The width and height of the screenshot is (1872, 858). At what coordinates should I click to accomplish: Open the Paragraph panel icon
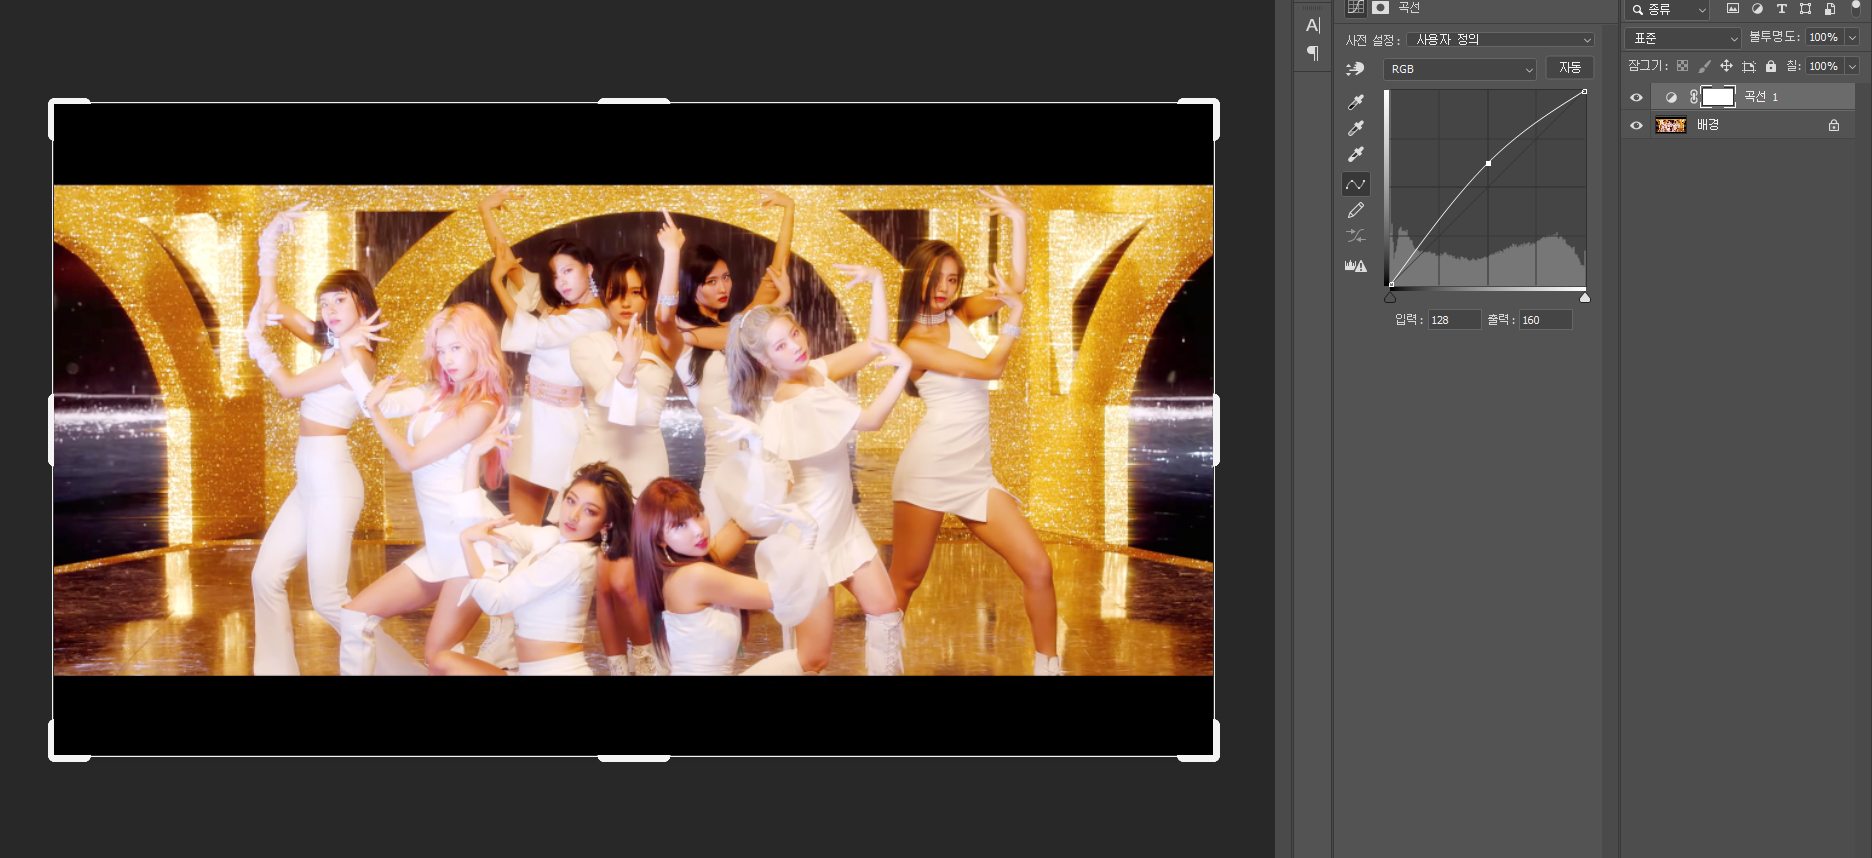(x=1313, y=53)
